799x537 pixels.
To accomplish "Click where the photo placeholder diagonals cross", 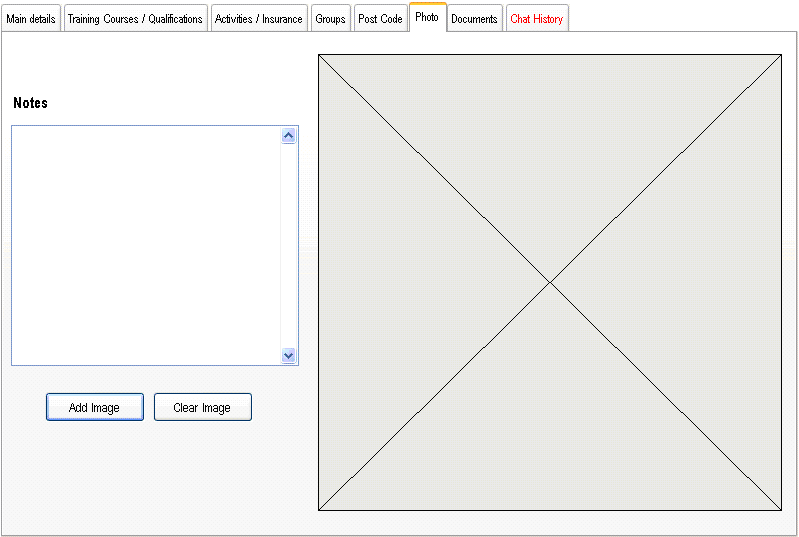I will click(x=550, y=283).
